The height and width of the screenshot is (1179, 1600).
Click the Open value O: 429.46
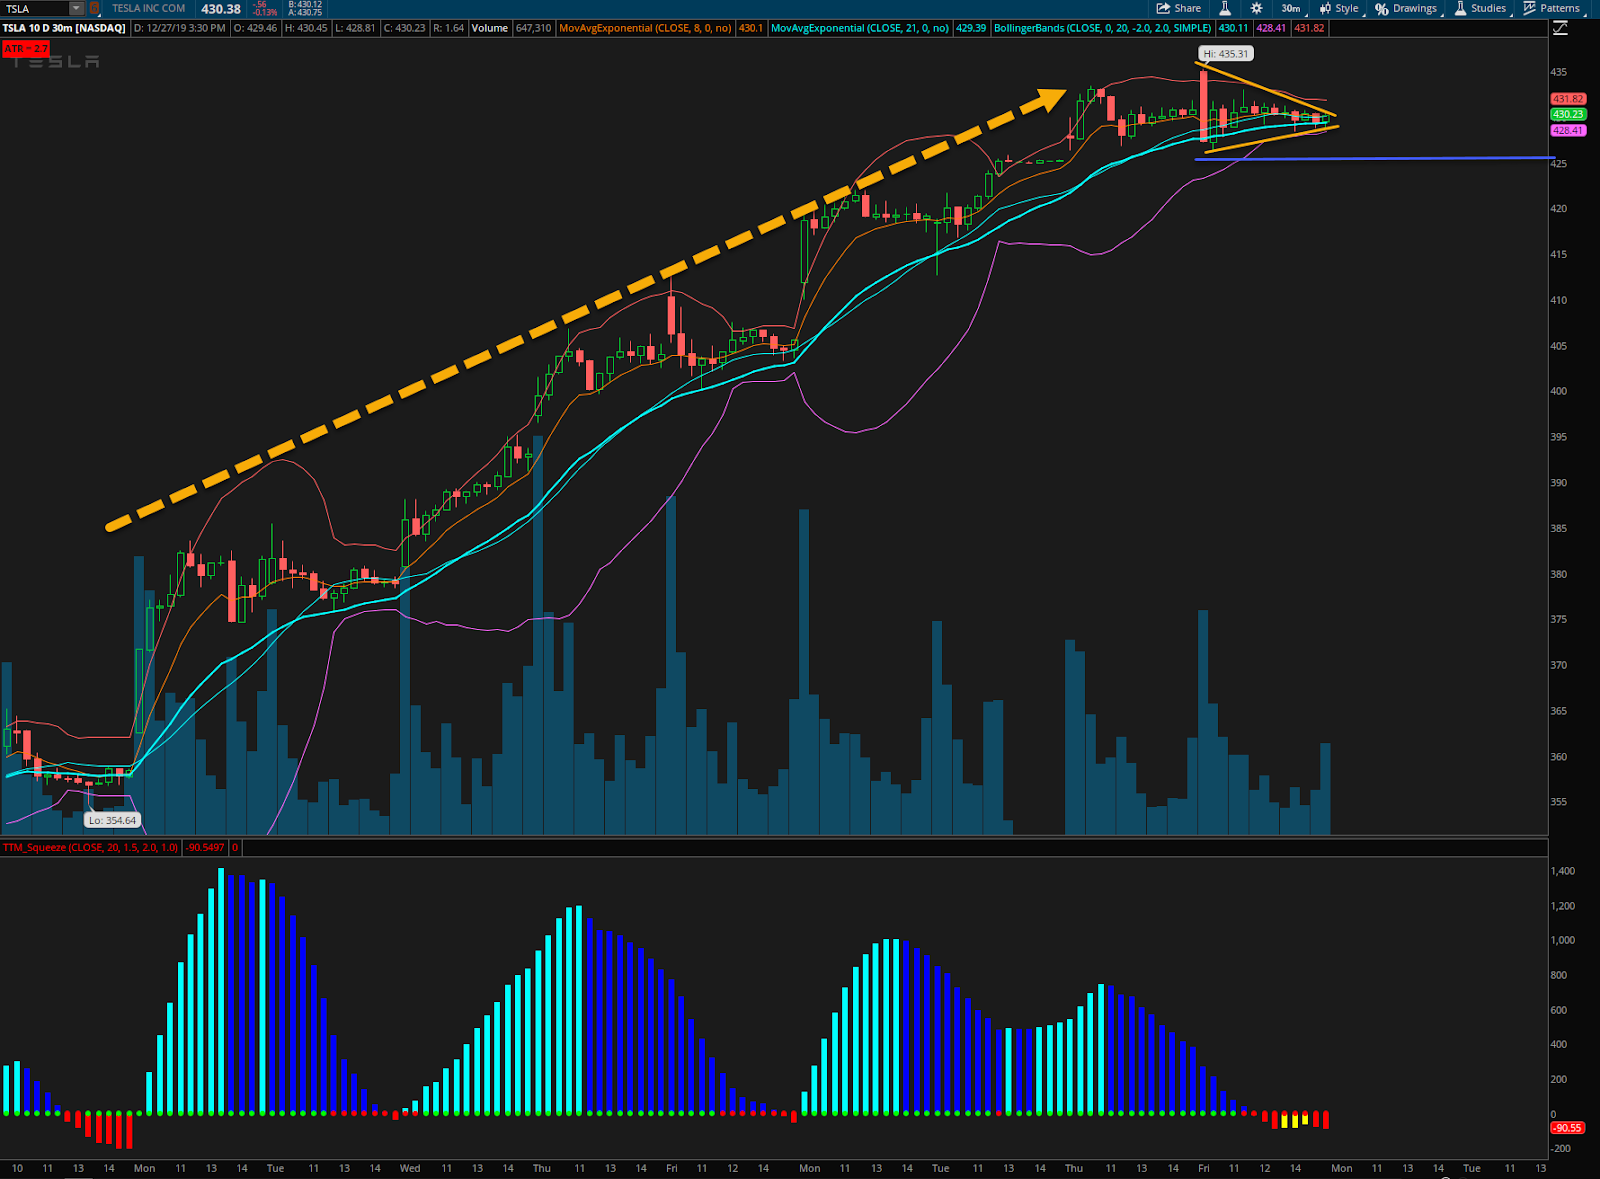[x=255, y=28]
